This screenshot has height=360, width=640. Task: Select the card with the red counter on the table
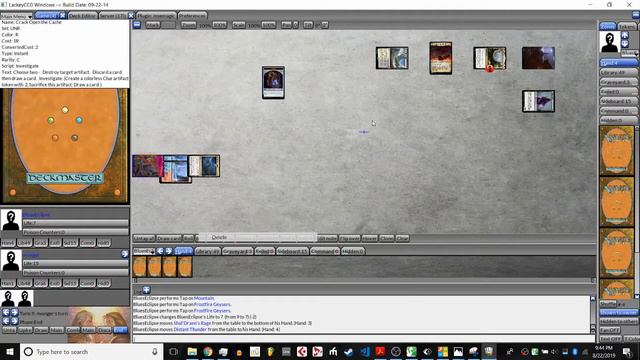click(x=490, y=58)
